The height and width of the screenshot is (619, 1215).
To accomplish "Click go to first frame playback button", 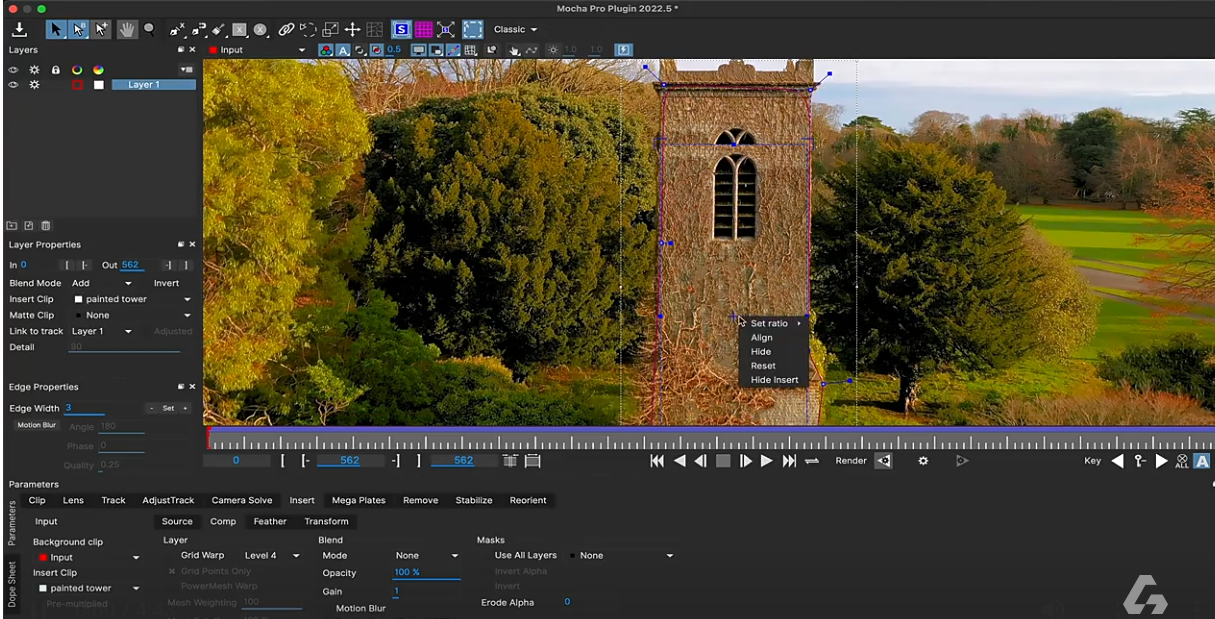I will tap(657, 461).
